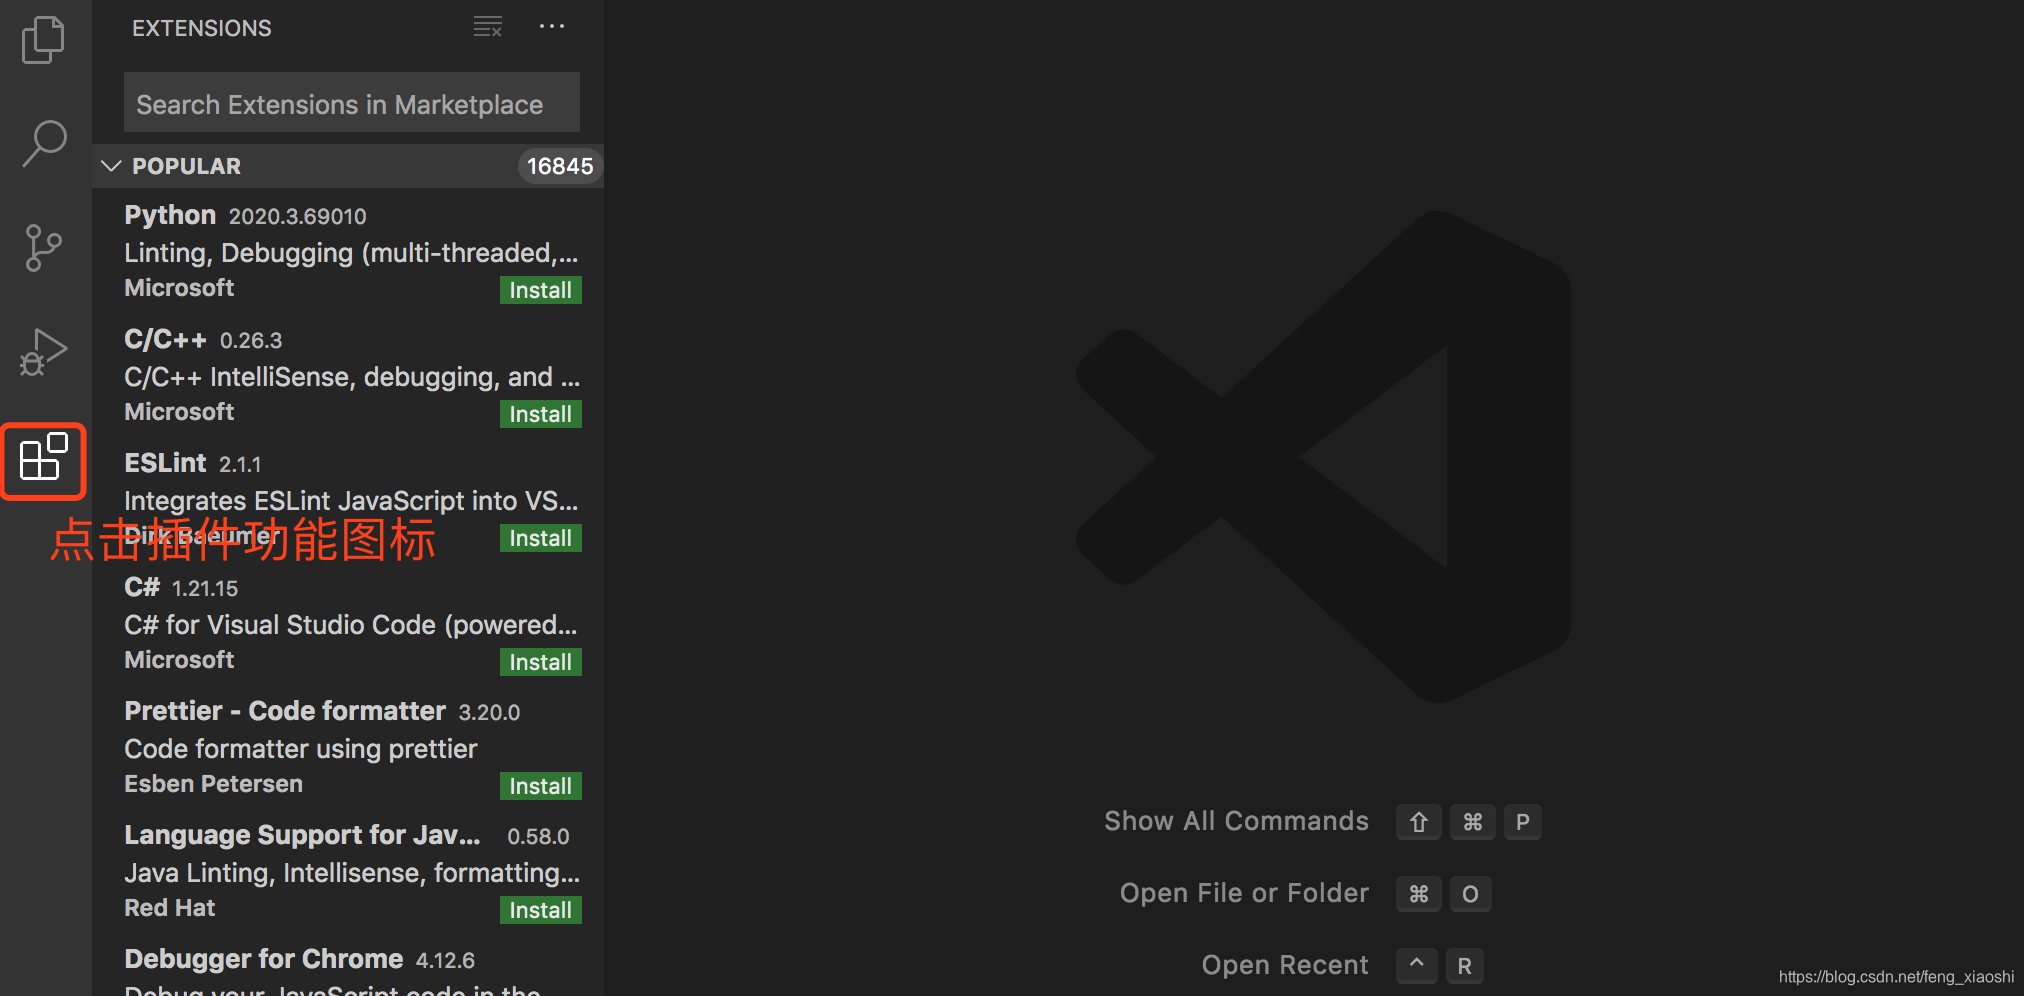
Task: Open the Source Control icon
Action: (43, 248)
